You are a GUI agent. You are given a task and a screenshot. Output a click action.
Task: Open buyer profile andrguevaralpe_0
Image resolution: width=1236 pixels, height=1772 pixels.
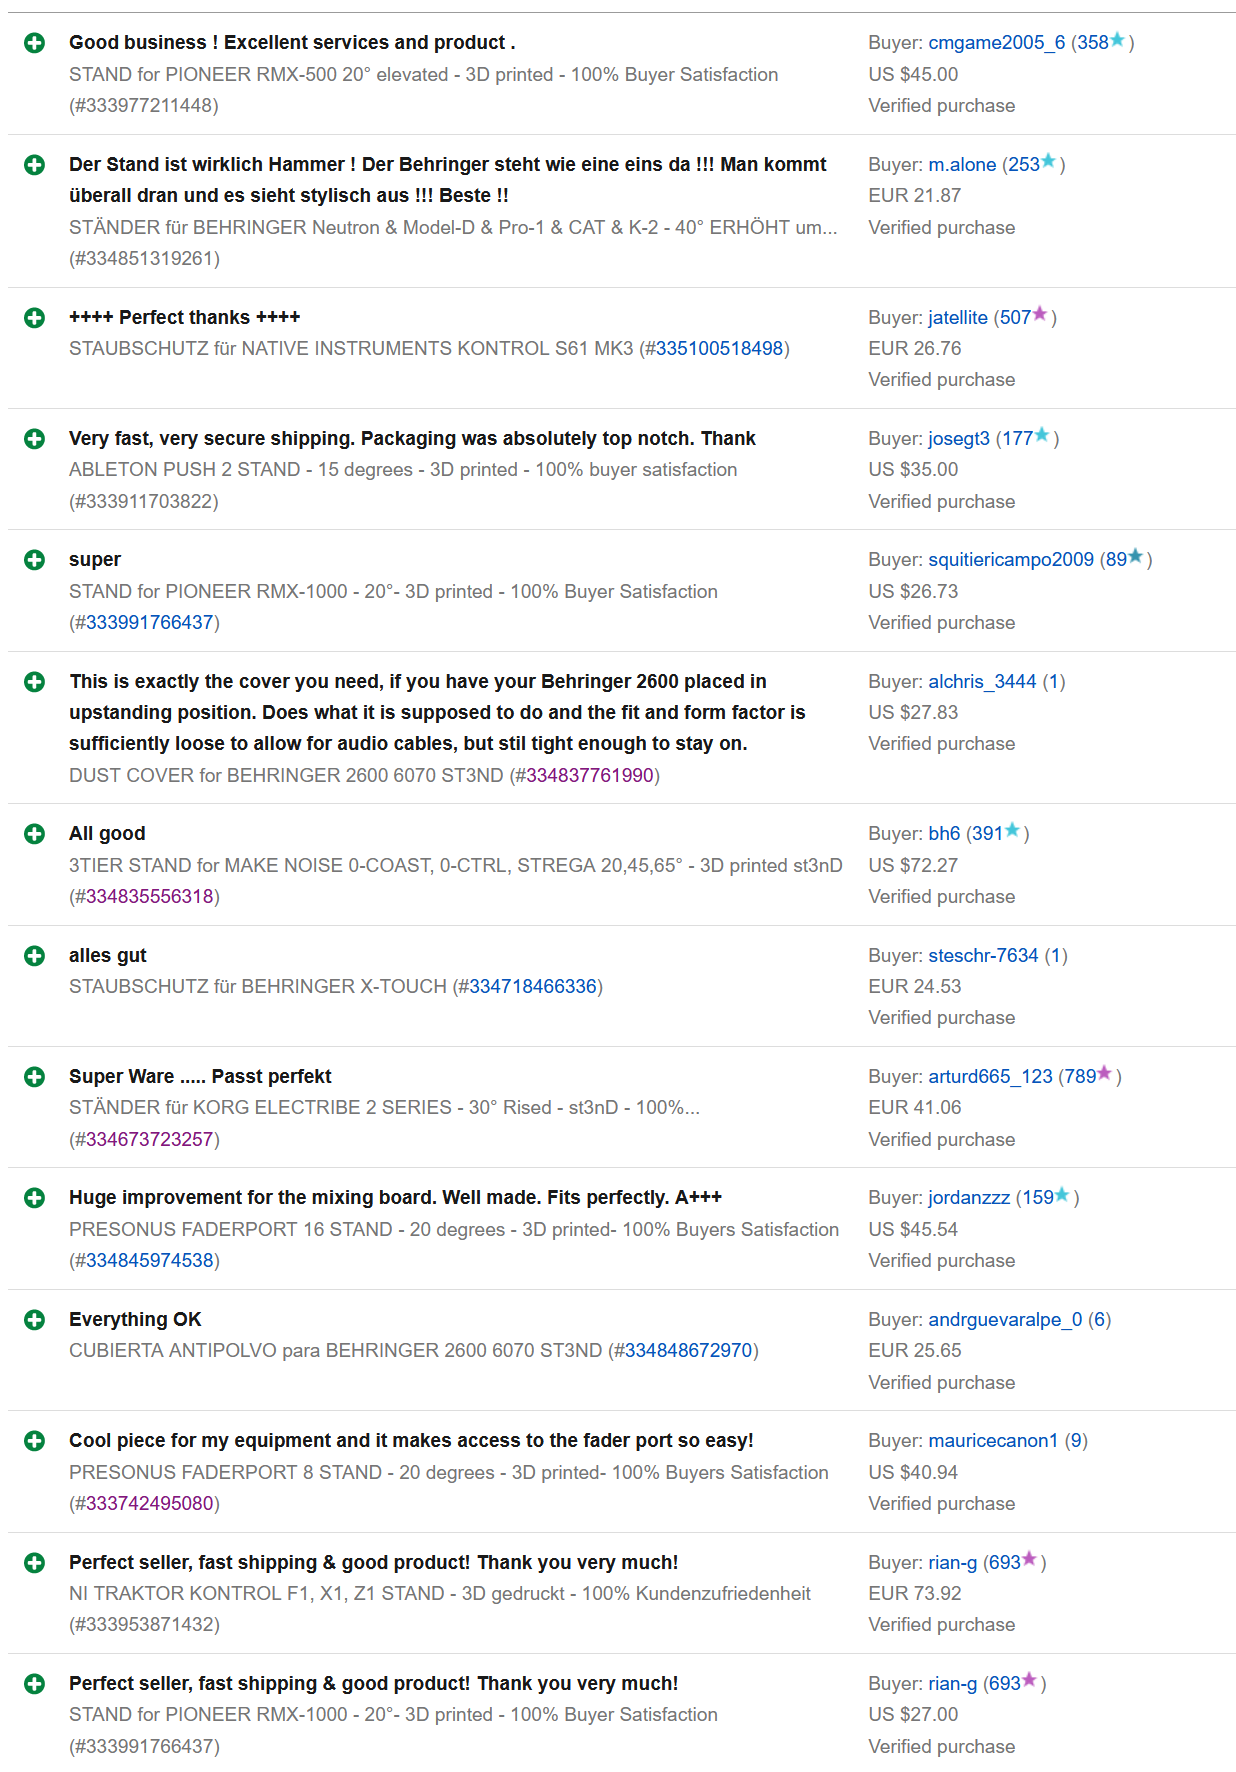1005,1320
